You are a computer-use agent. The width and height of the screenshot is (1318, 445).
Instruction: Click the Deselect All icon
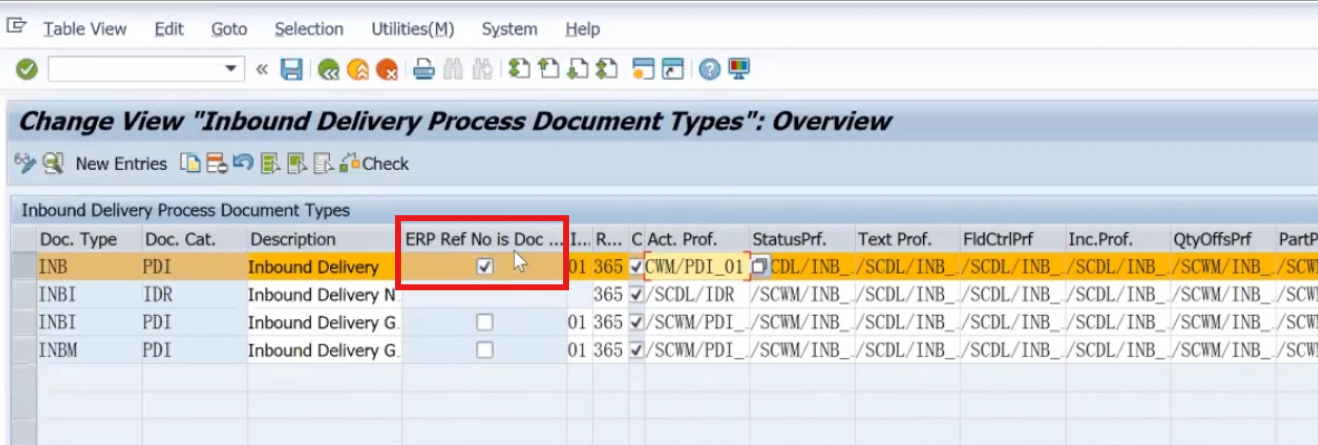(322, 163)
